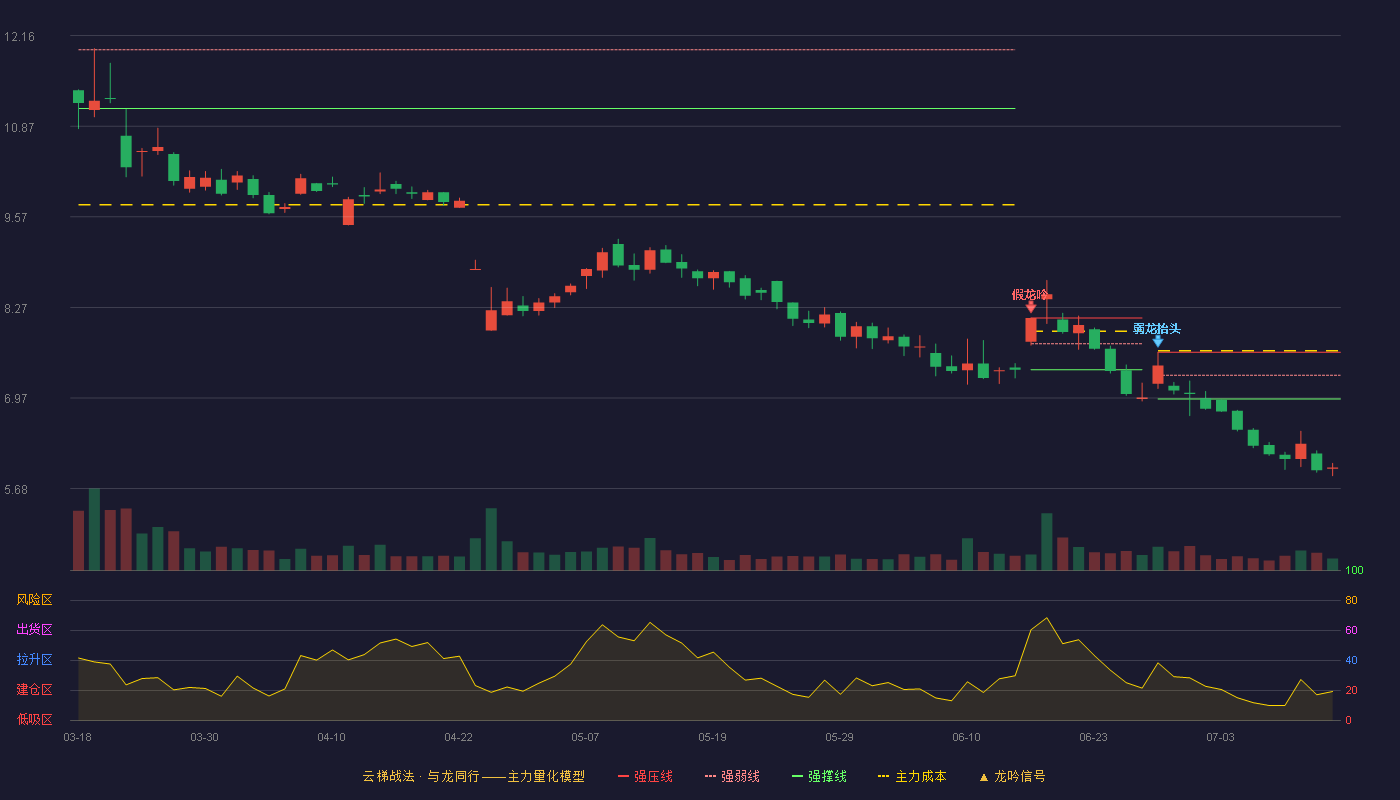Click the 06-10 date label

pyautogui.click(x=966, y=737)
